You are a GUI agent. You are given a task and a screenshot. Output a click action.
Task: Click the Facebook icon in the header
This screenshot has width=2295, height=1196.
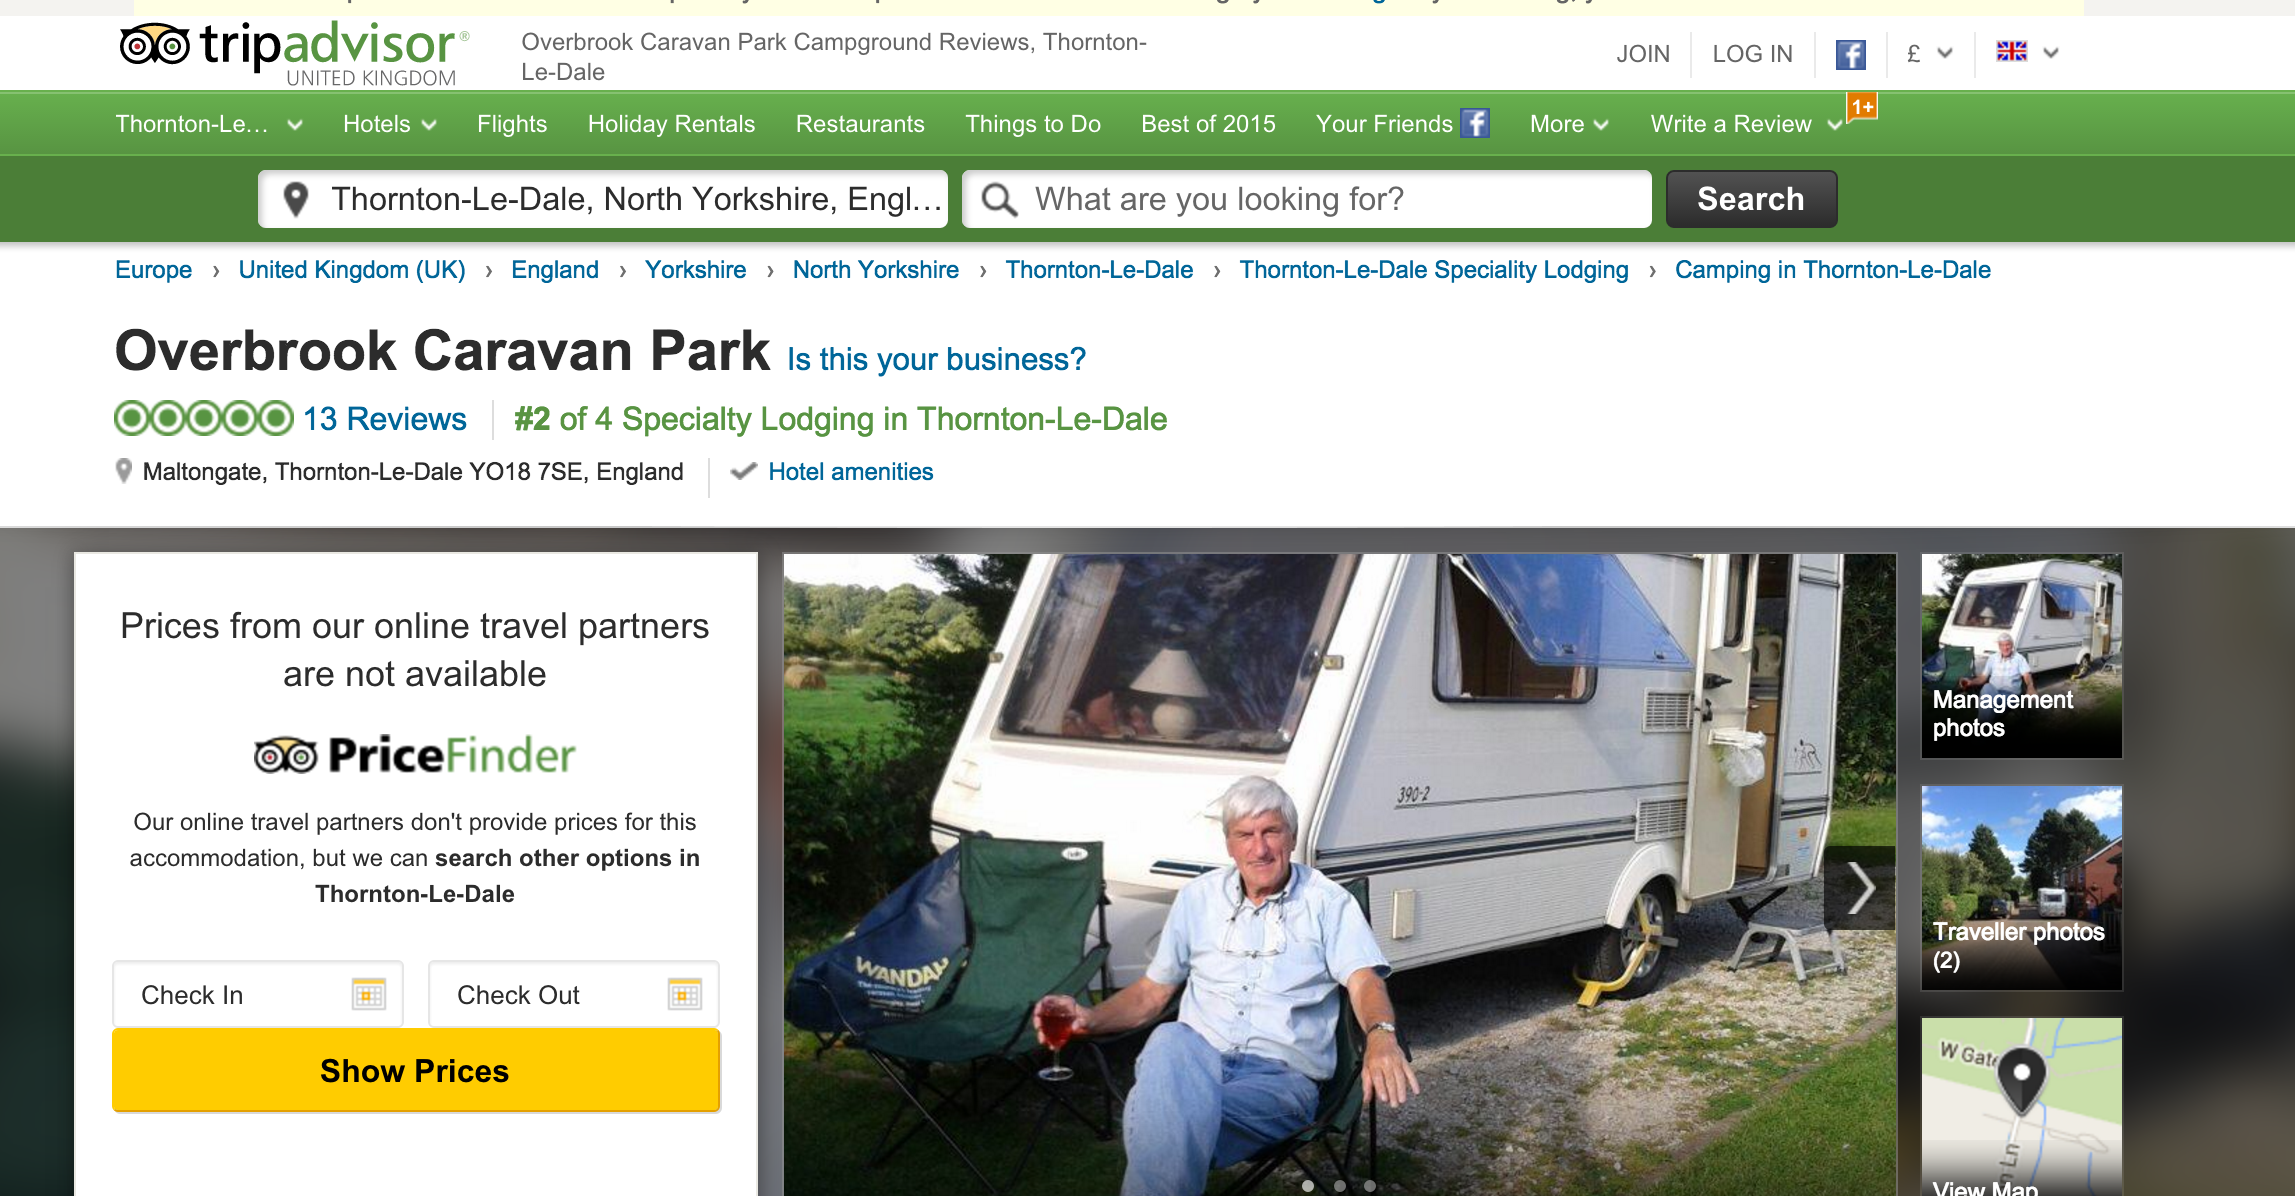pos(1850,54)
